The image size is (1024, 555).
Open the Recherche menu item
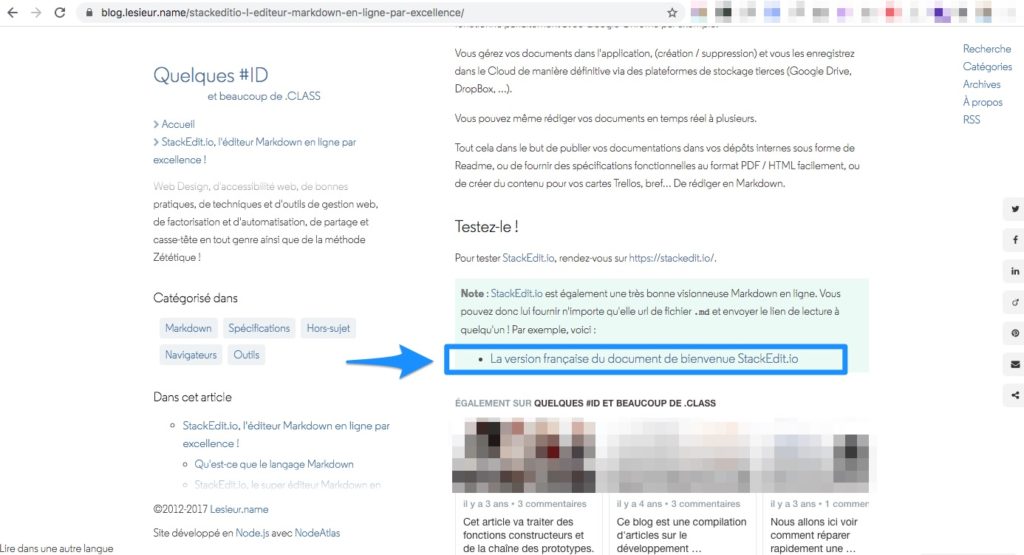click(x=986, y=49)
